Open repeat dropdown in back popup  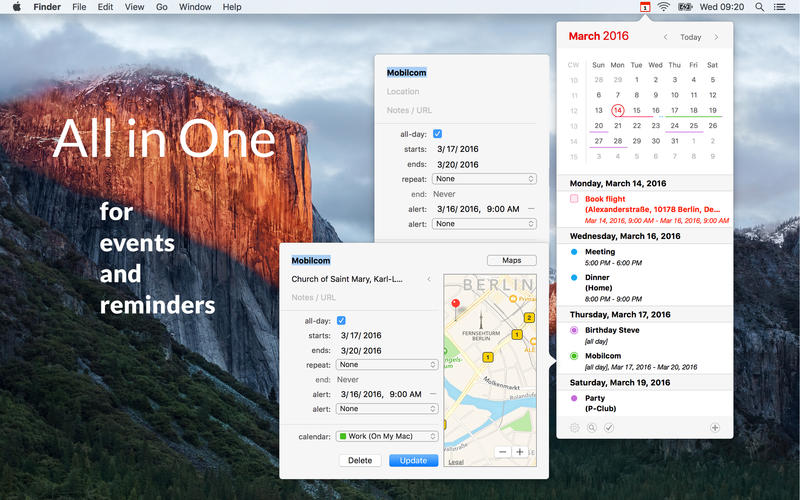point(484,179)
